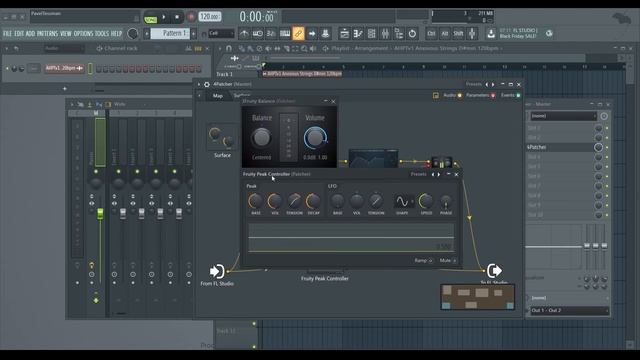Switch to the Map tab in Patcher
Image resolution: width=640 pixels, height=360 pixels.
coord(218,96)
